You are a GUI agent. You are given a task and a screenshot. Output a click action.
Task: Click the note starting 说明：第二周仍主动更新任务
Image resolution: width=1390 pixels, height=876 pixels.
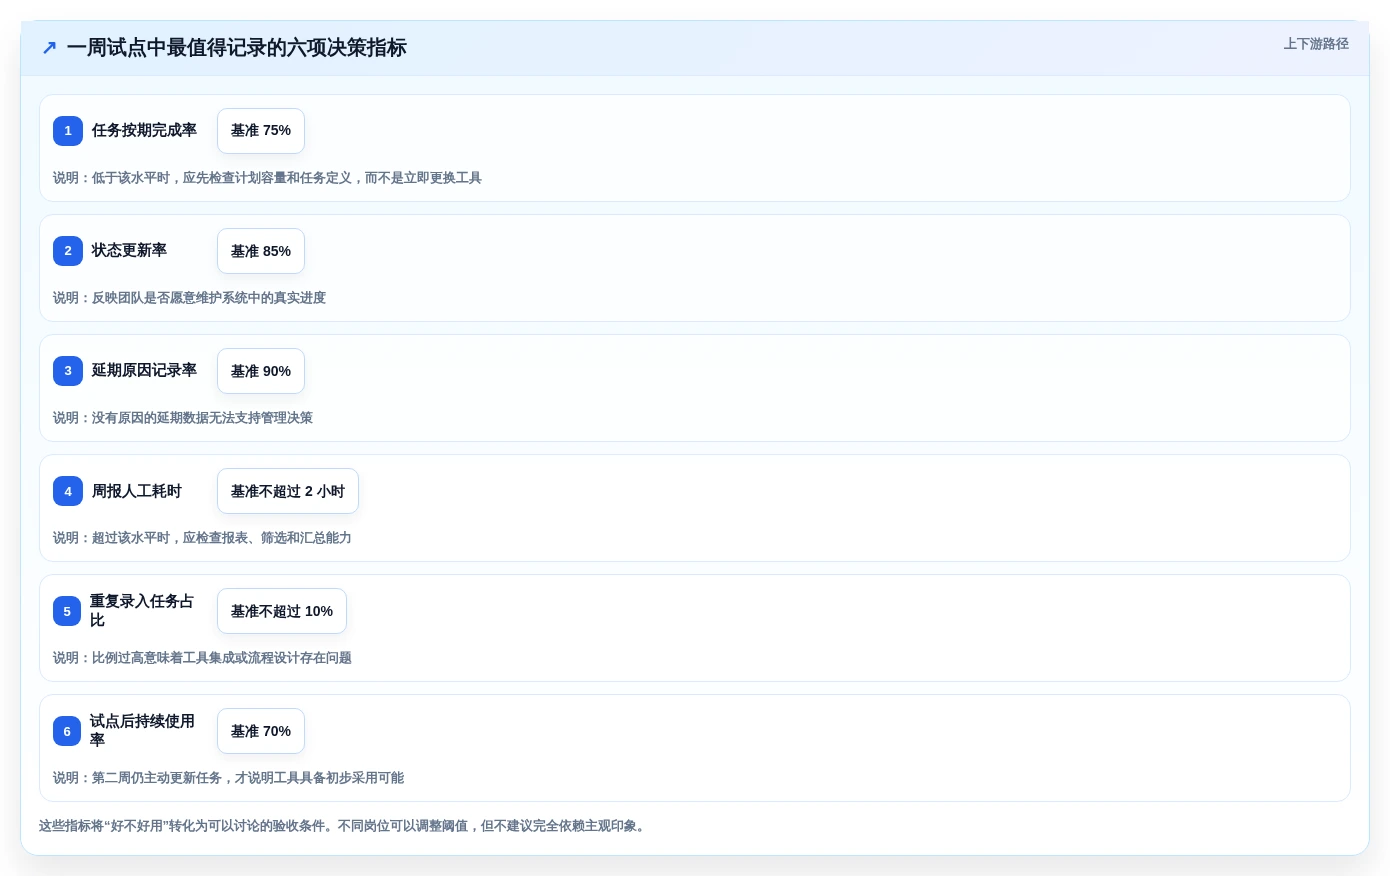(228, 778)
